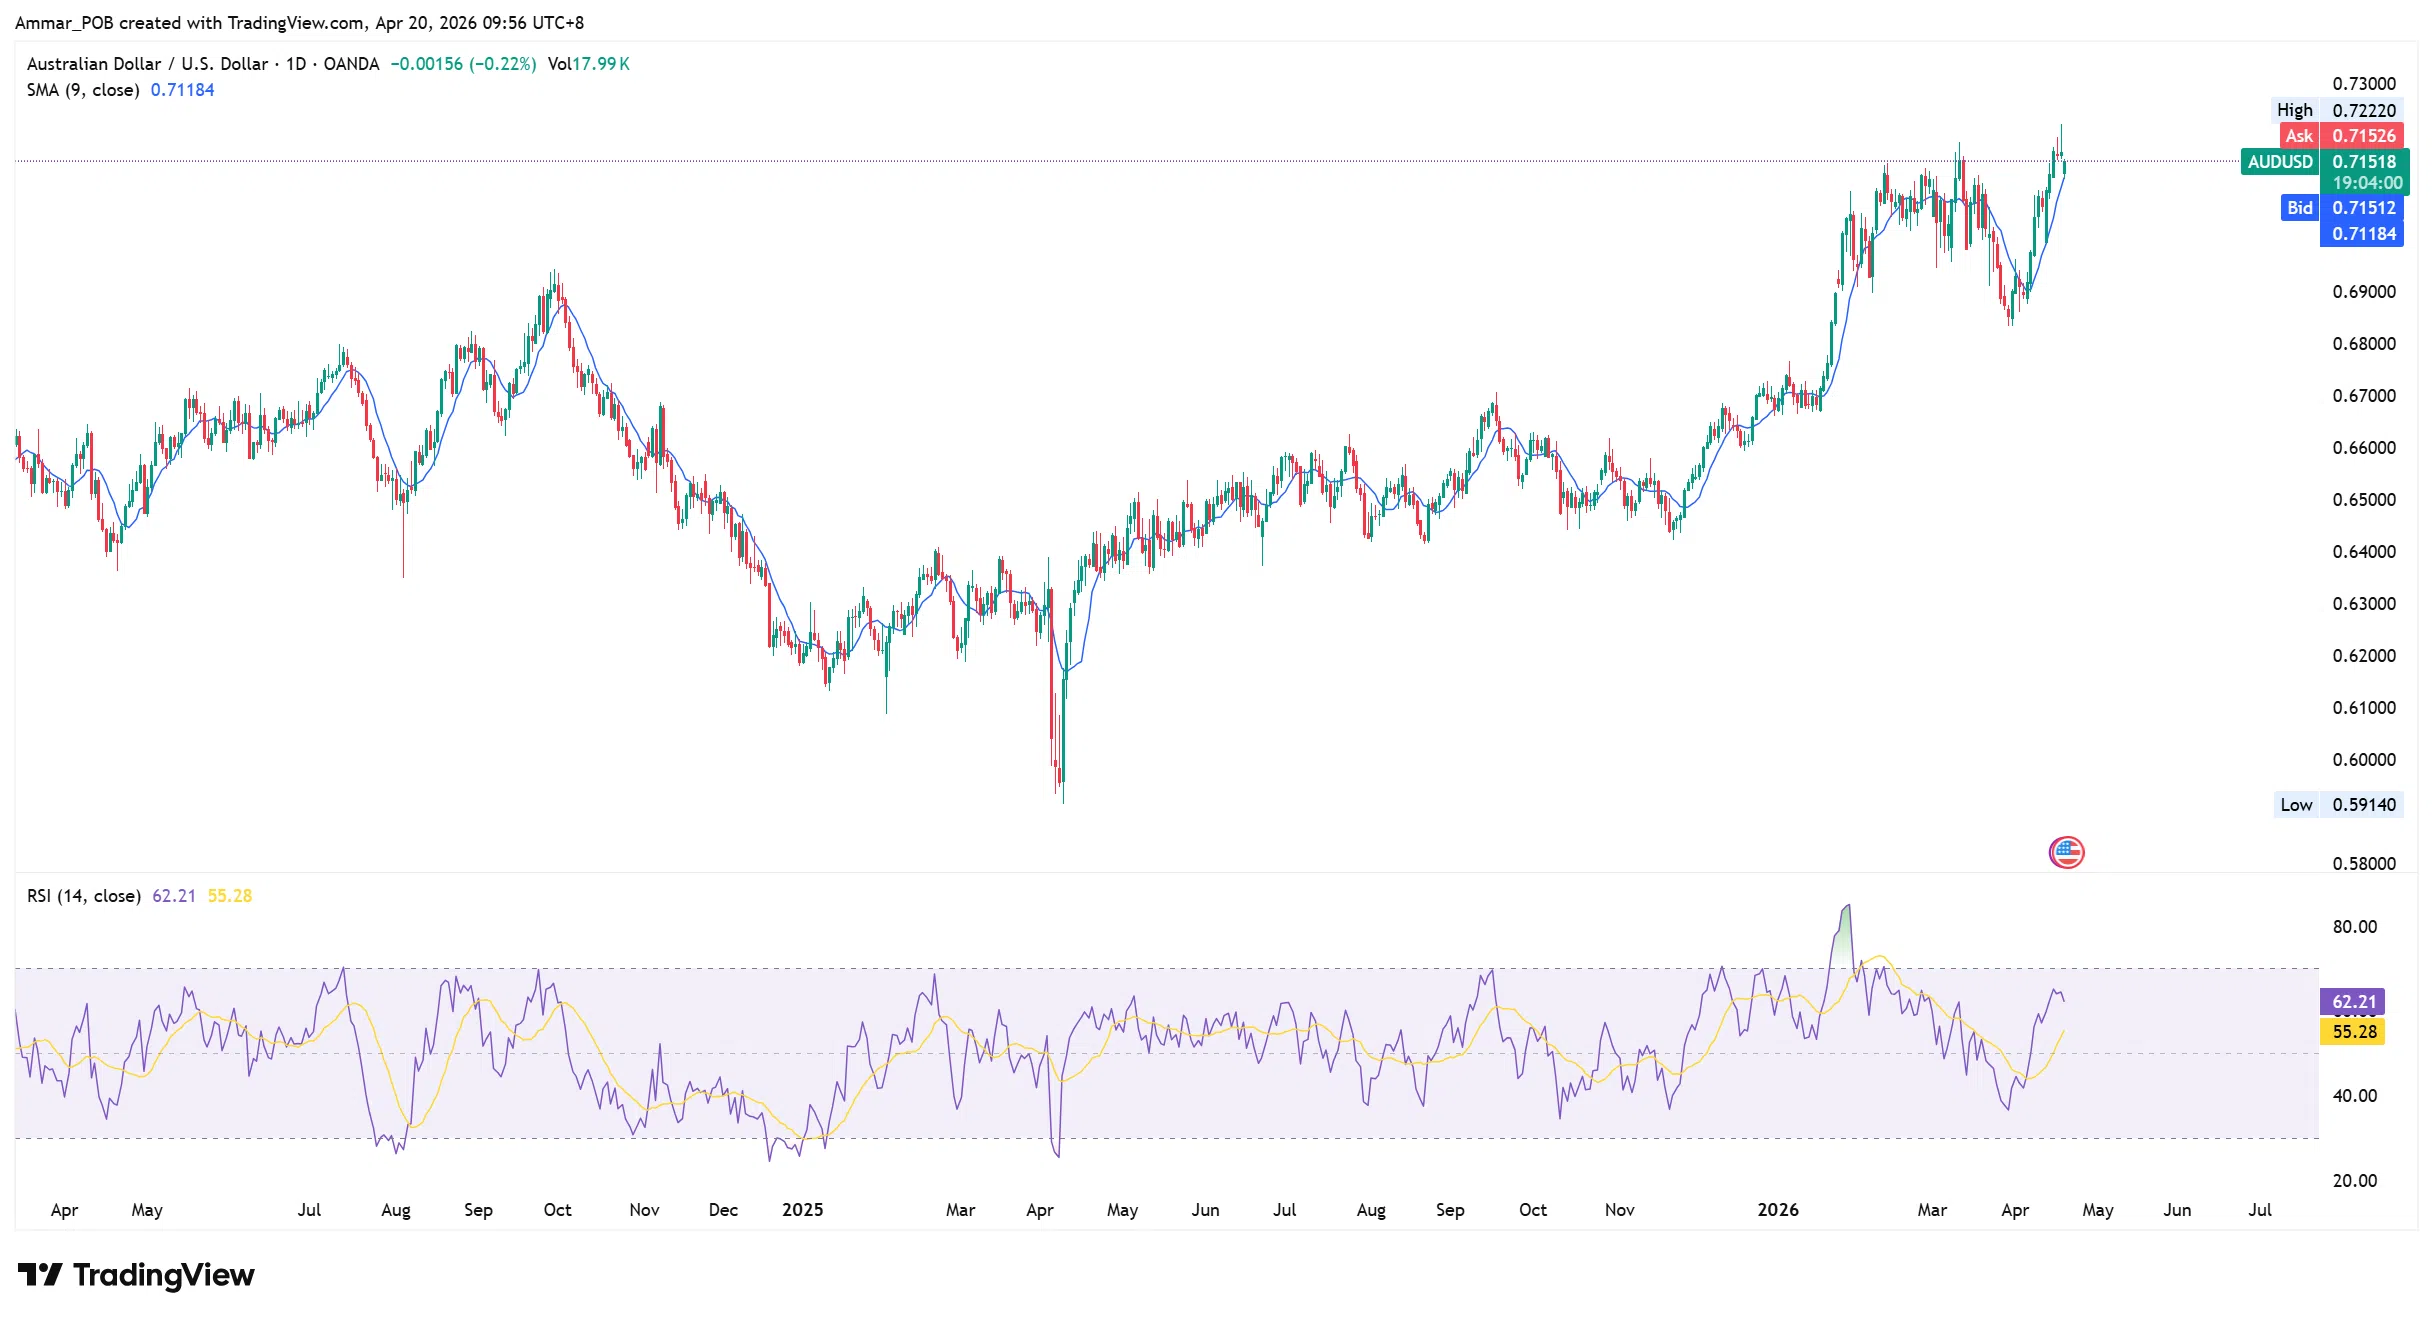2433x1320 pixels.
Task: Click the red Ask price label
Action: pyautogui.click(x=2341, y=136)
